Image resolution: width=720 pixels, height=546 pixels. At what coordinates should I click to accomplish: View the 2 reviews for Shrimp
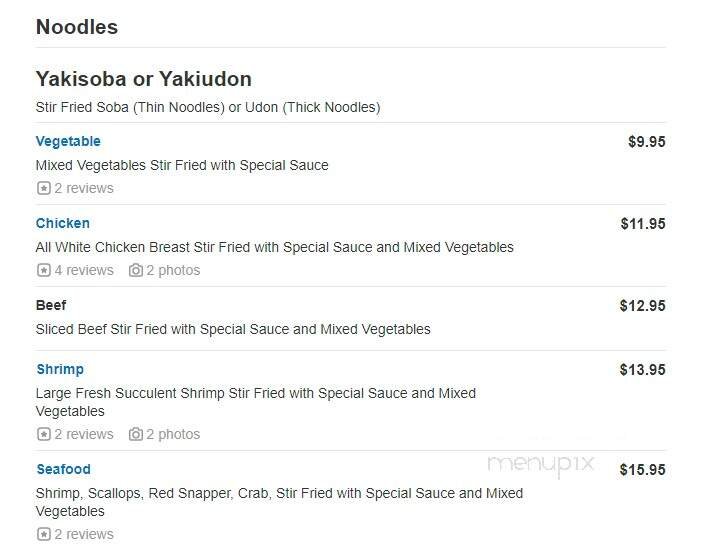(x=84, y=434)
